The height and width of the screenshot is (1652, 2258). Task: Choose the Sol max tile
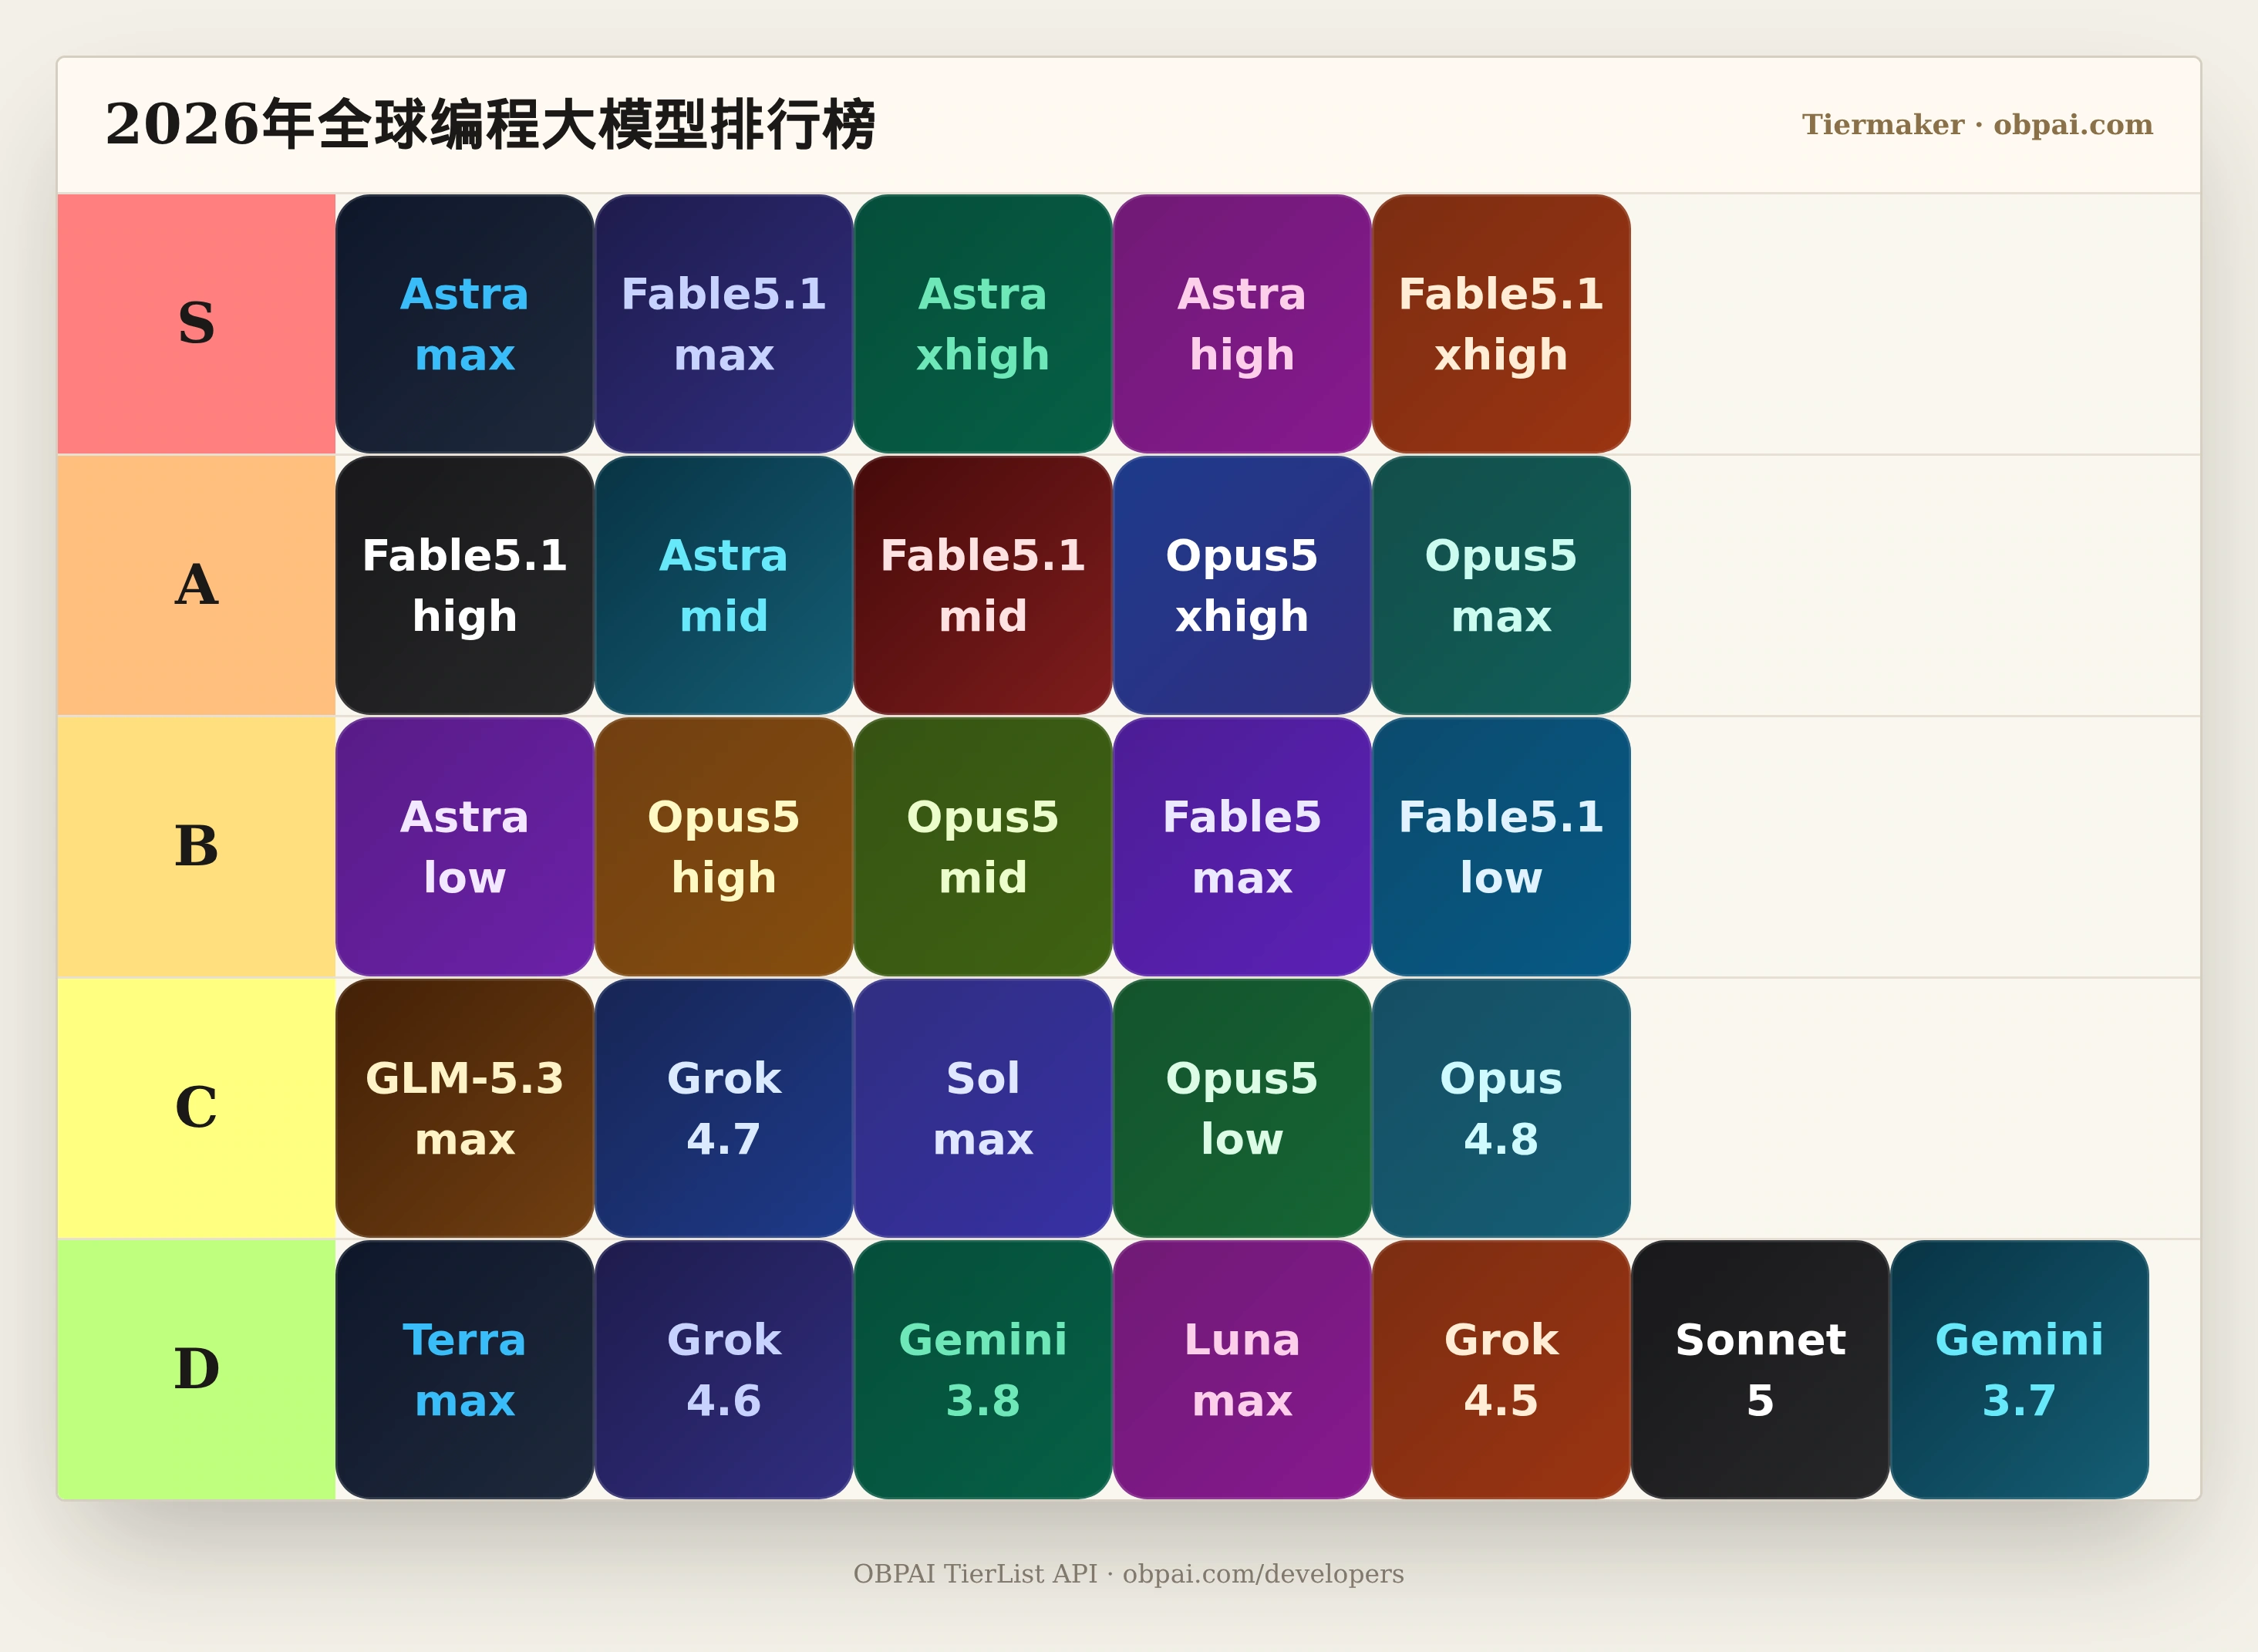tap(983, 1108)
